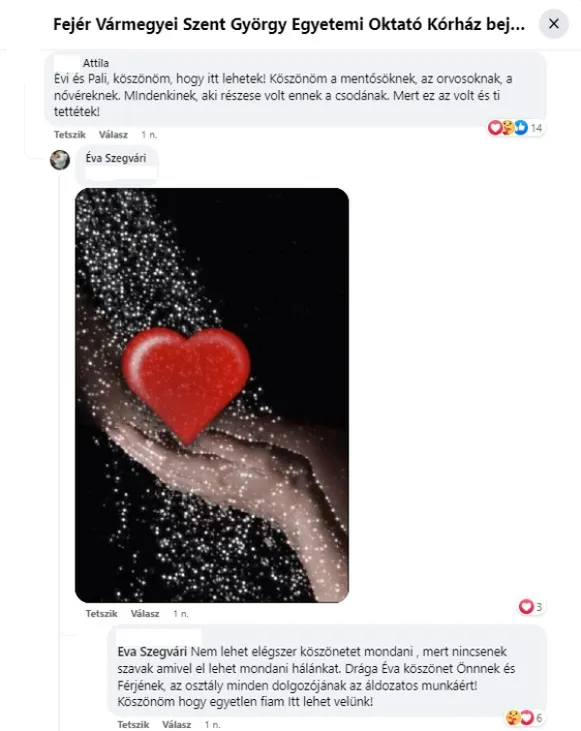Click the care emoji on the last reply
This screenshot has height=731, width=581.
click(x=513, y=718)
